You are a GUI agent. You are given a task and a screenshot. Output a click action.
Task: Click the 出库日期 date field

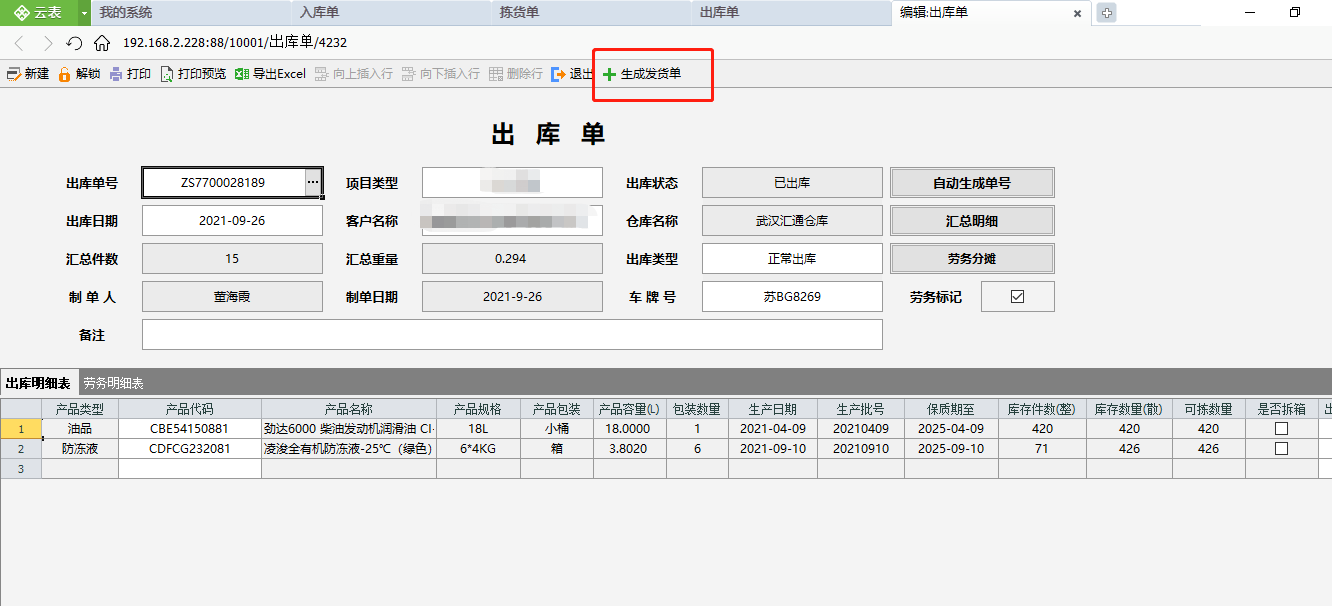pos(232,221)
